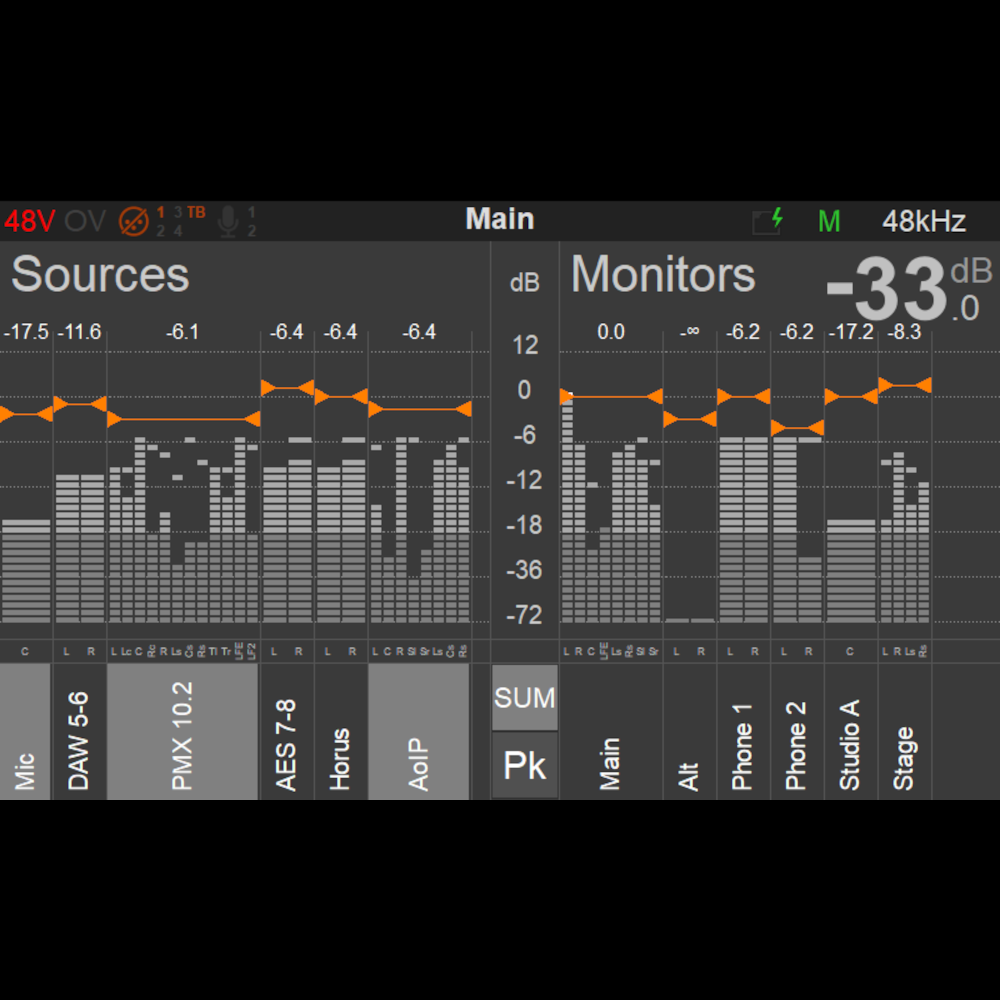The height and width of the screenshot is (1000, 1000).
Task: Click the PMX 10.2 level meter bars
Action: click(184, 529)
